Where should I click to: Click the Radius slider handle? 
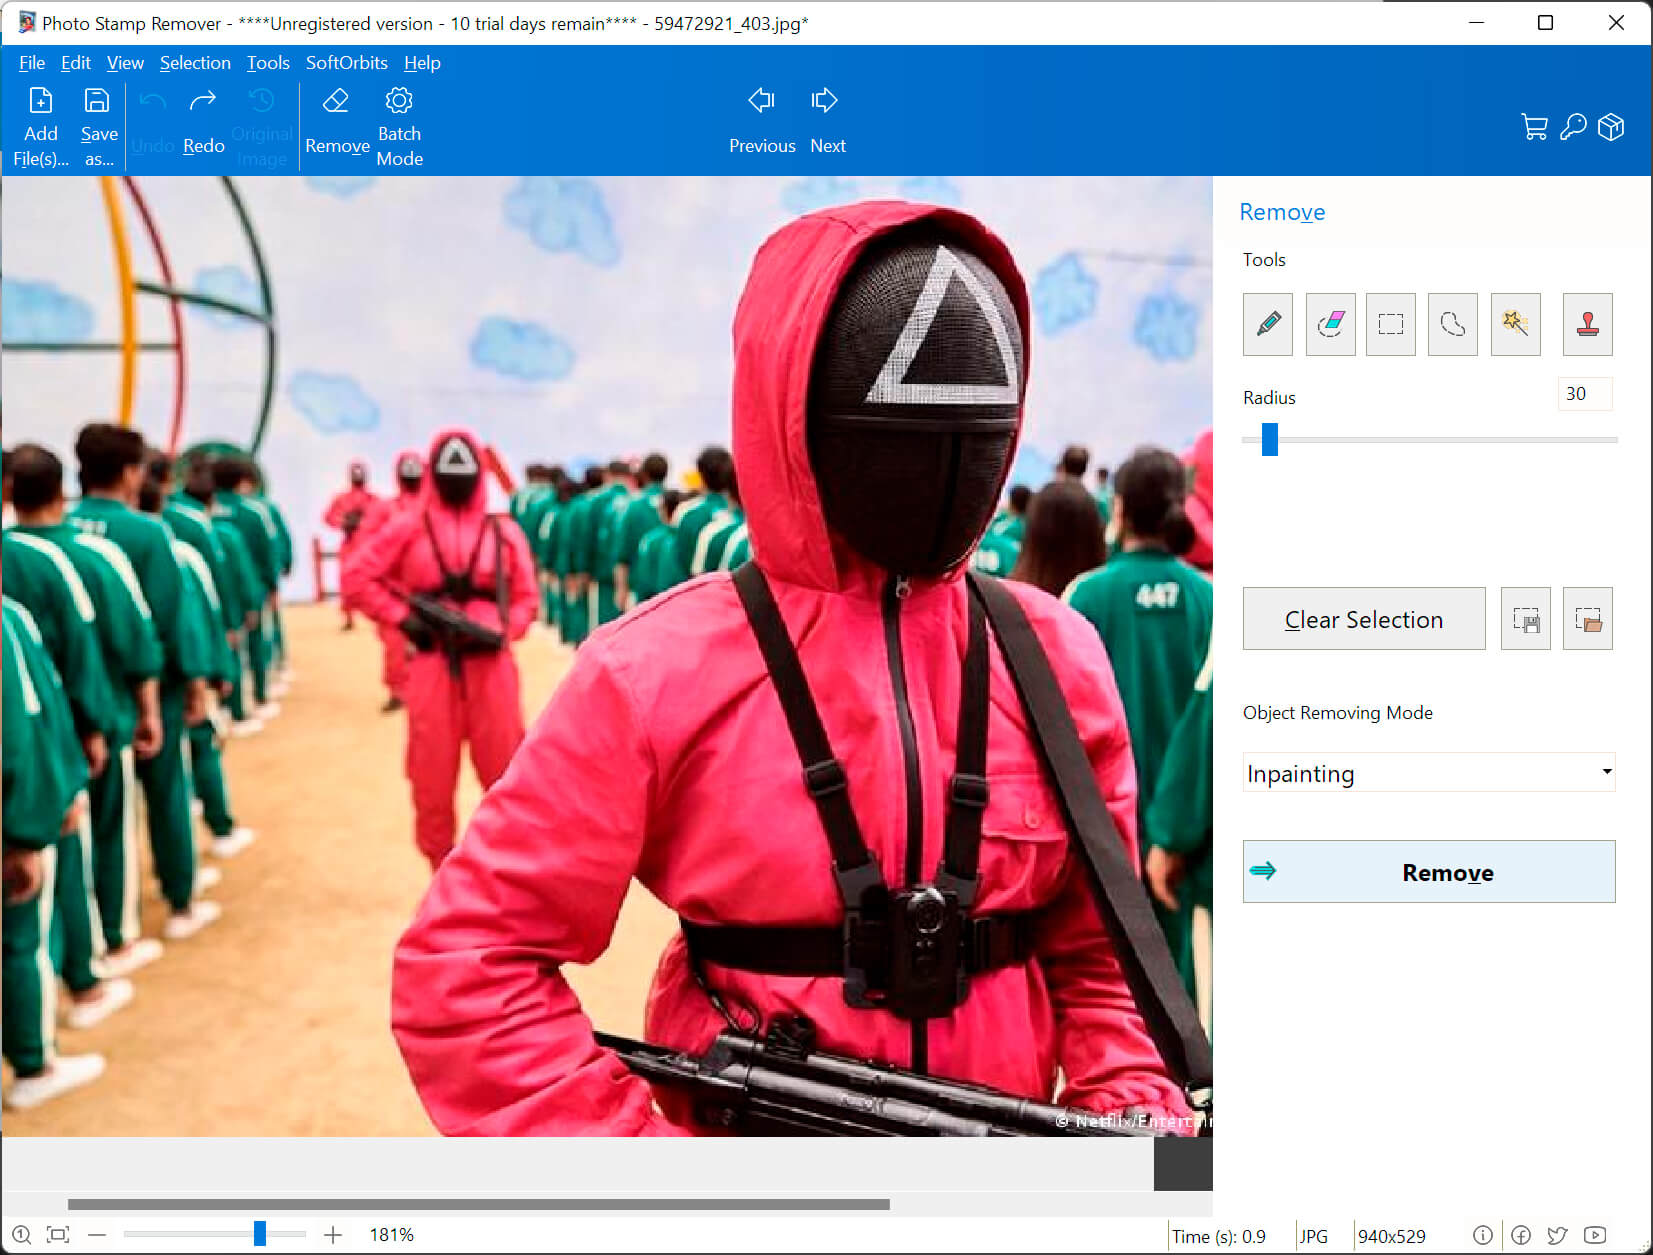pos(1270,439)
